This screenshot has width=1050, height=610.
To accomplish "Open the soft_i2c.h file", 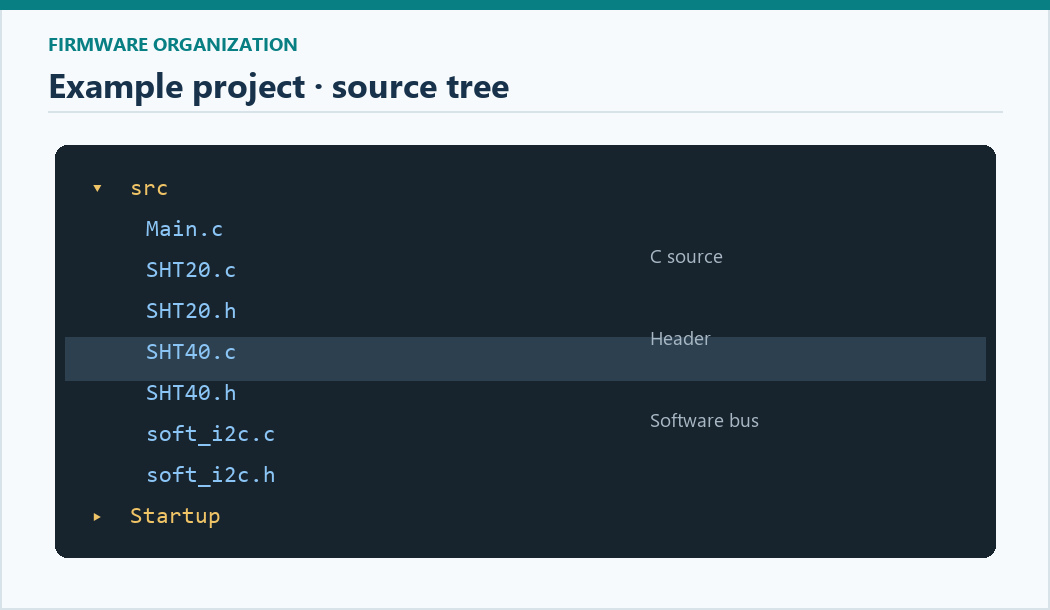I will (x=210, y=475).
